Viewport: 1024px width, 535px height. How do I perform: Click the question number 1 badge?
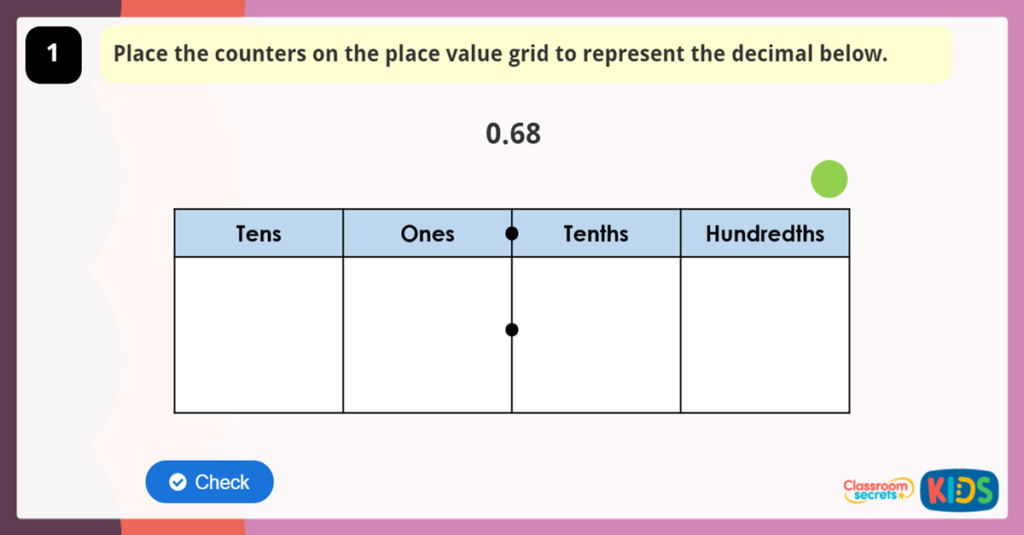click(x=53, y=55)
